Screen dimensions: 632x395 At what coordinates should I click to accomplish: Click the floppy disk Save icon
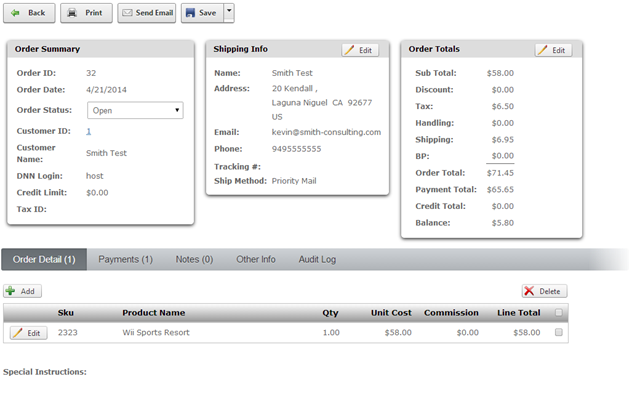(x=190, y=13)
